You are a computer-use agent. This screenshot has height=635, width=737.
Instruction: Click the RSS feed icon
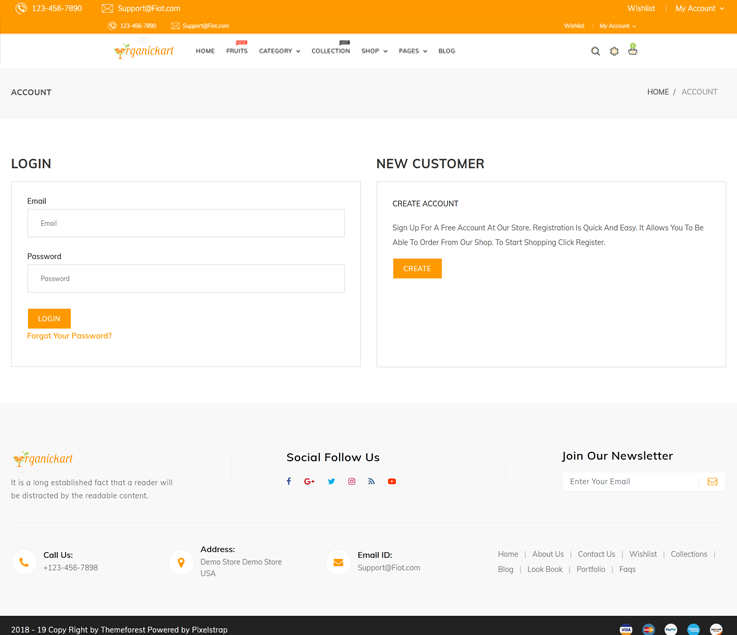[x=371, y=481]
